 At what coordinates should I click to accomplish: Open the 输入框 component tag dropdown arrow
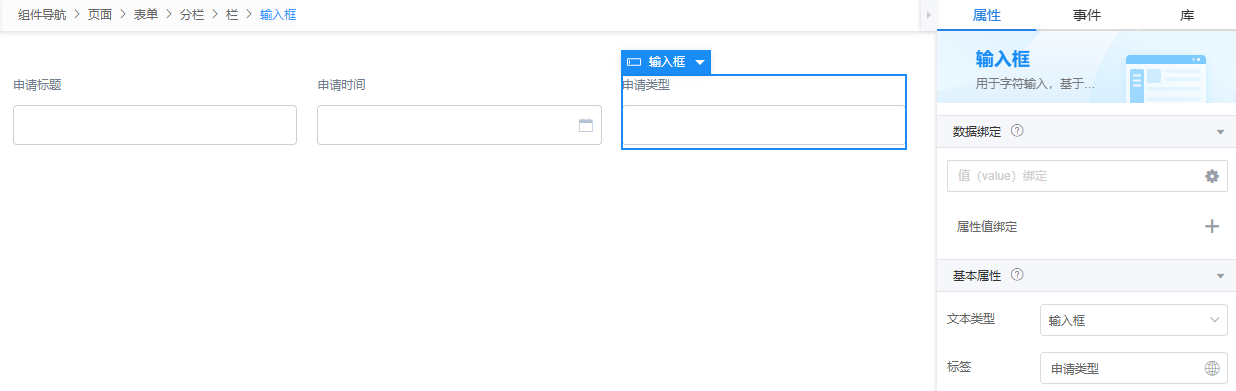[700, 62]
